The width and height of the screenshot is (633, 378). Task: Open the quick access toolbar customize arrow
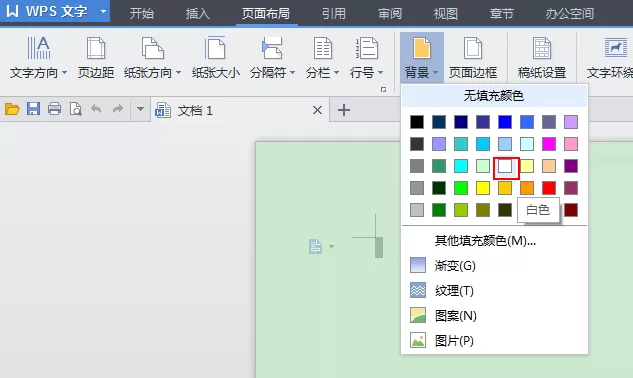click(140, 109)
